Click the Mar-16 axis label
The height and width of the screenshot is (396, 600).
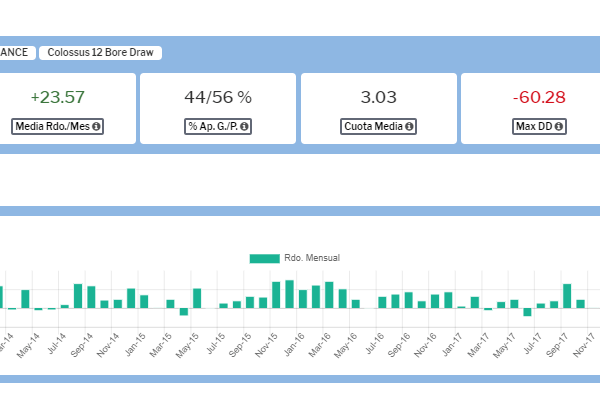[320, 345]
